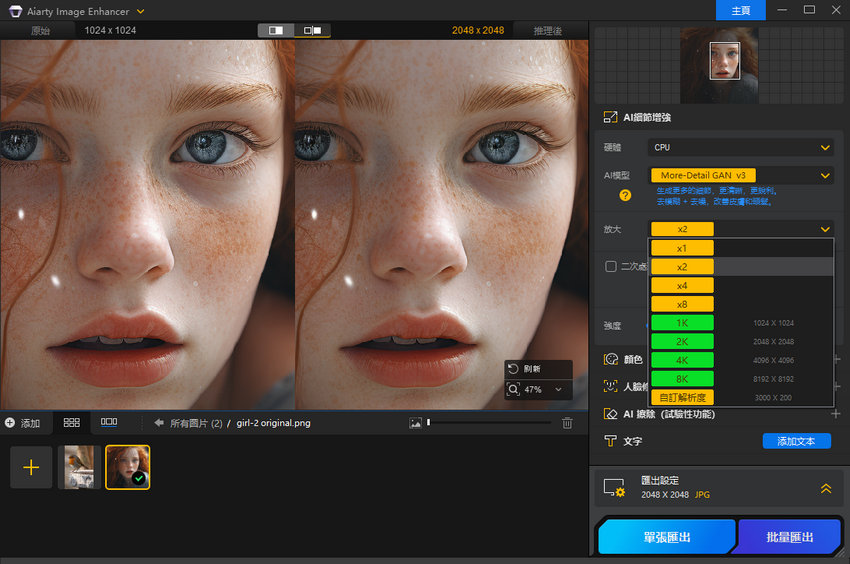The image size is (850, 564).
Task: Collapse the 匯出設定 panel with double chevron
Action: (826, 488)
